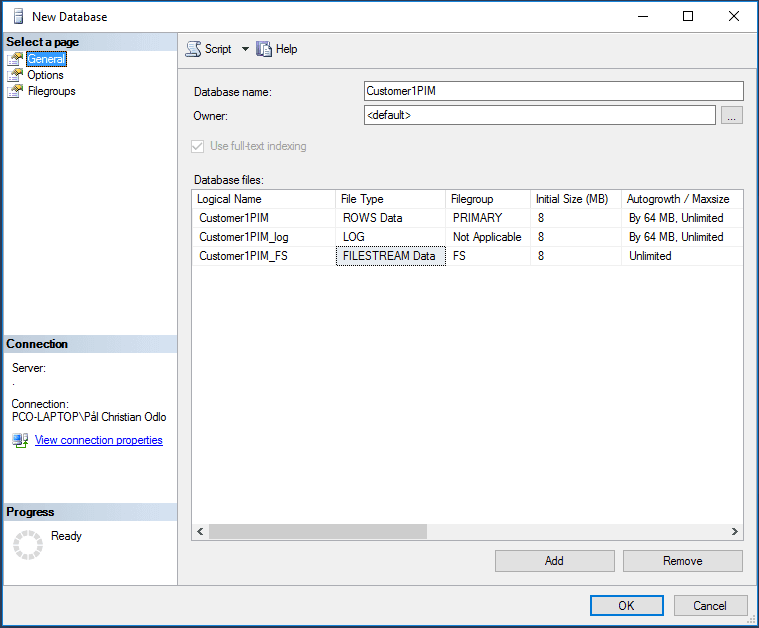Click the File Type column header
Screen dimensions: 759x628
tap(390, 199)
